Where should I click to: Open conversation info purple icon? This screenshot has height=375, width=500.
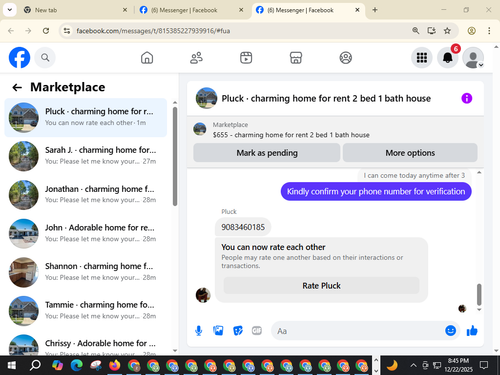pos(467,98)
